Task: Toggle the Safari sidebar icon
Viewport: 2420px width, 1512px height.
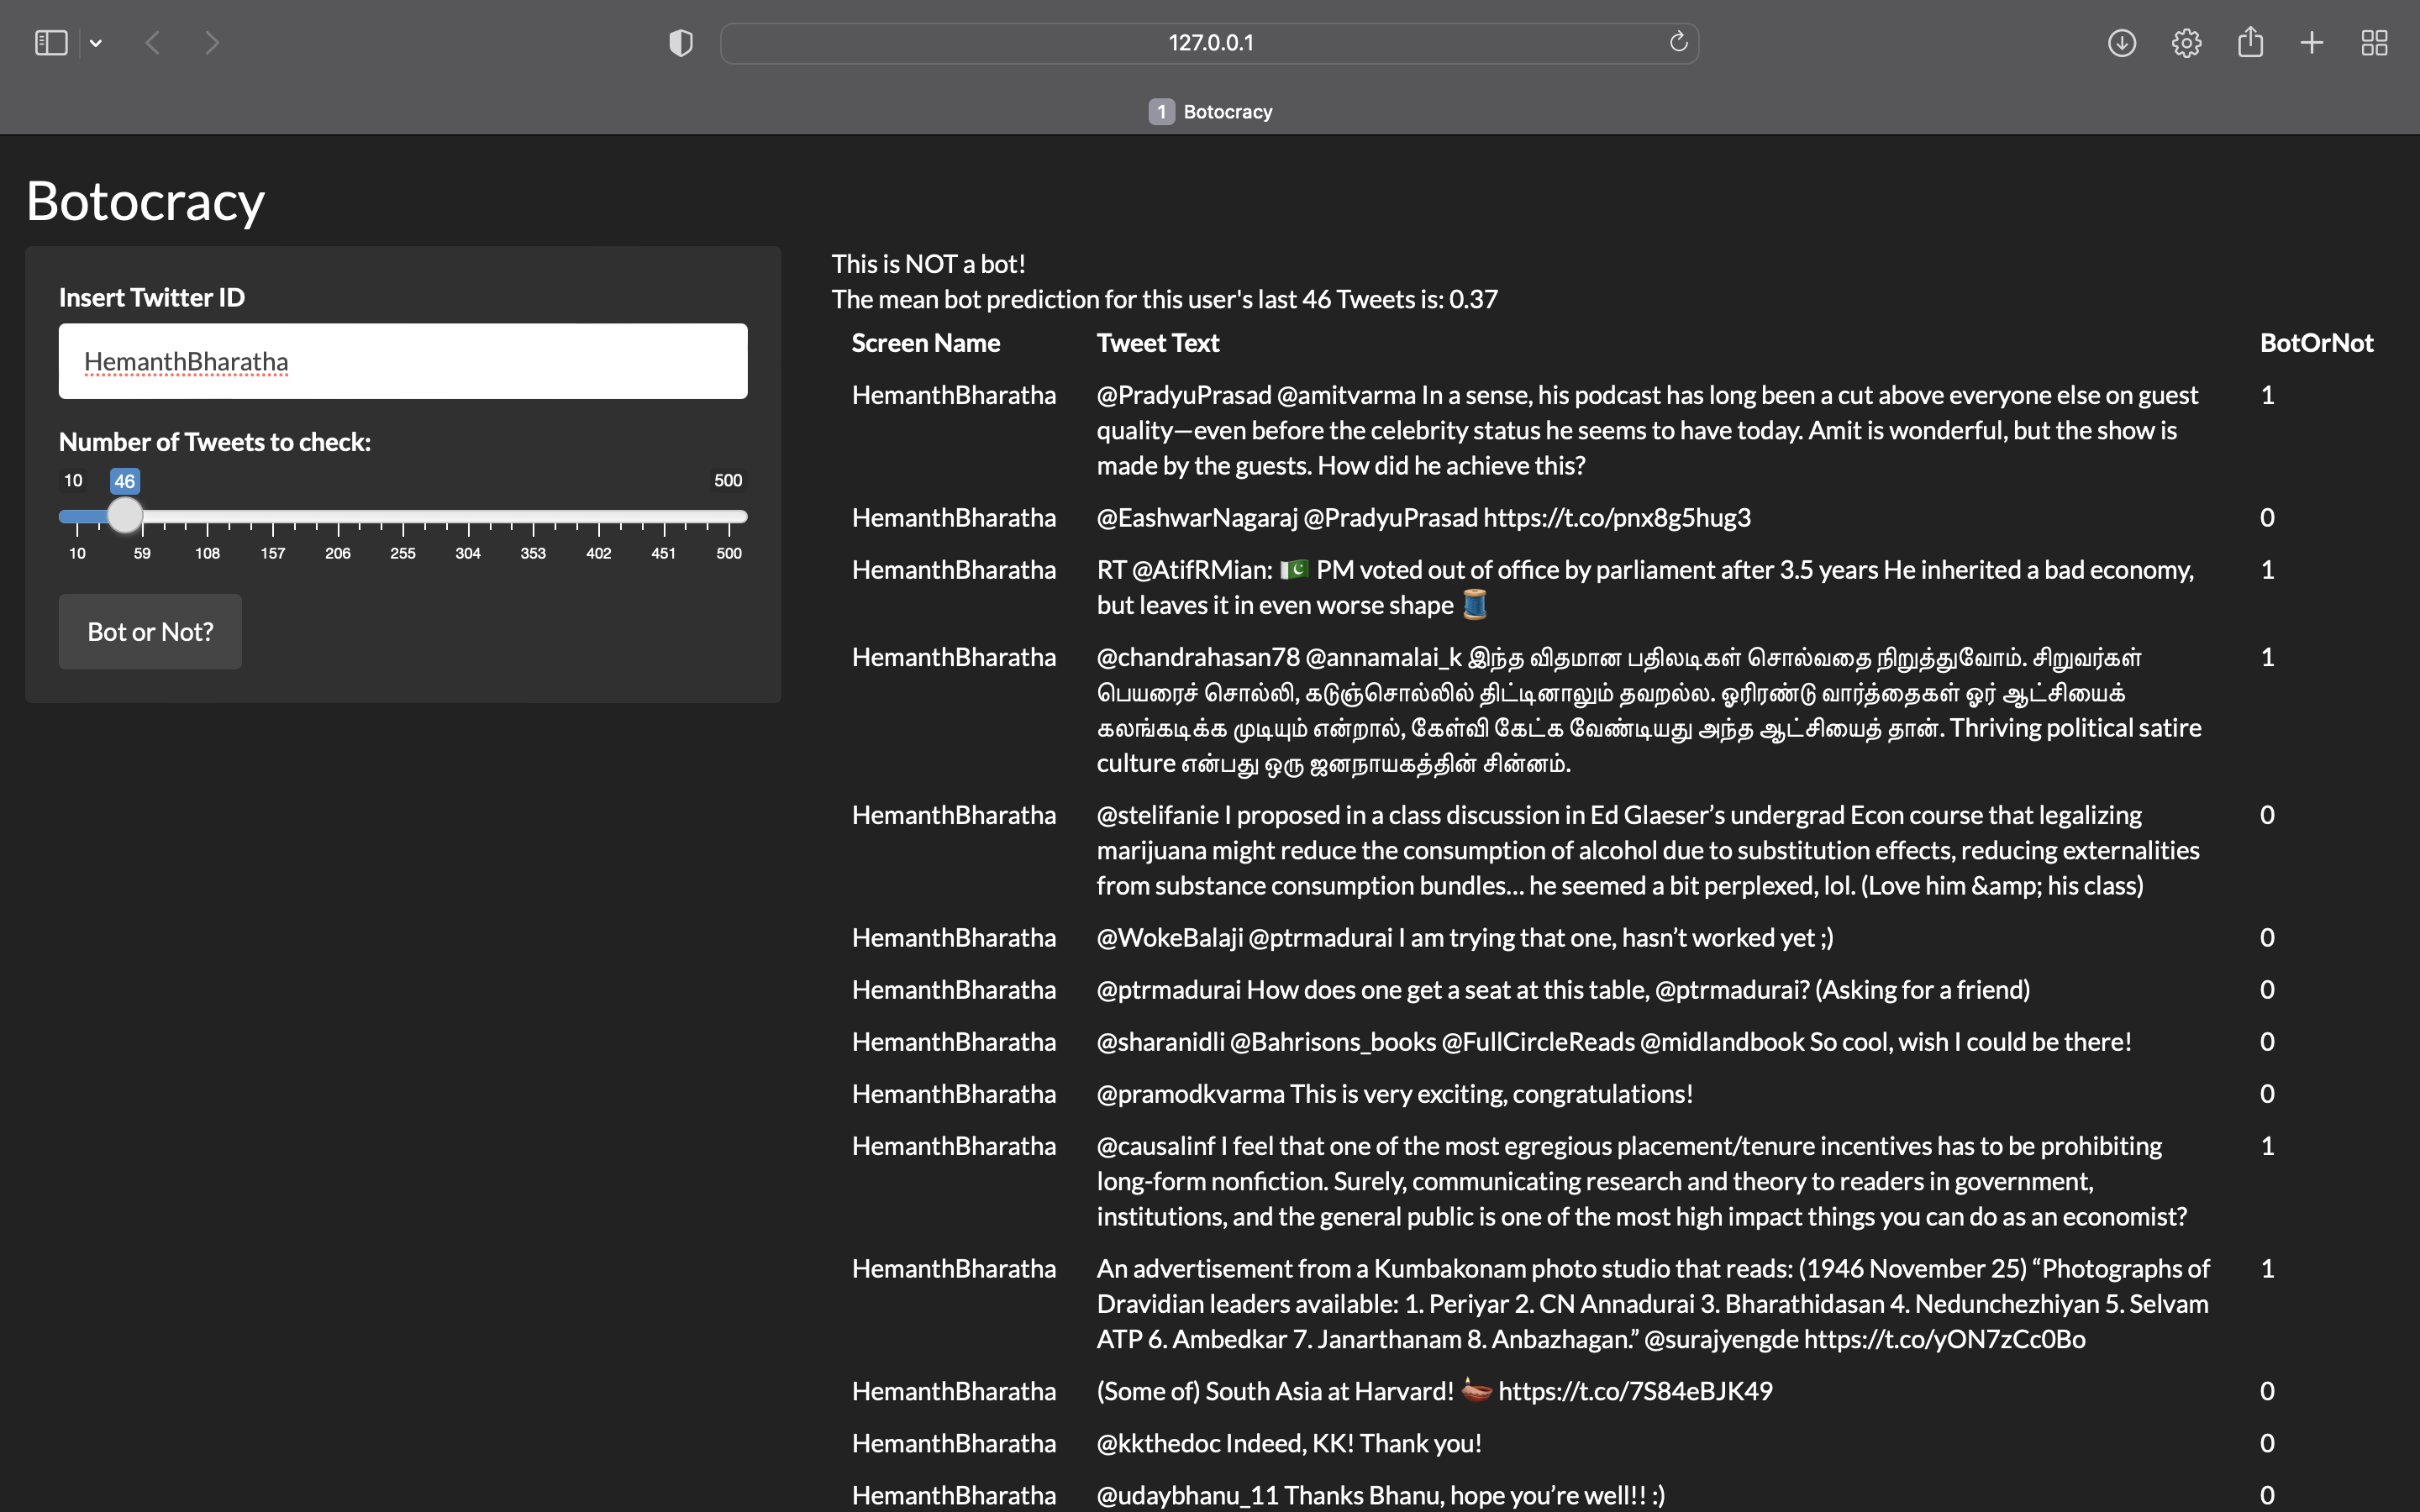Action: click(x=51, y=43)
